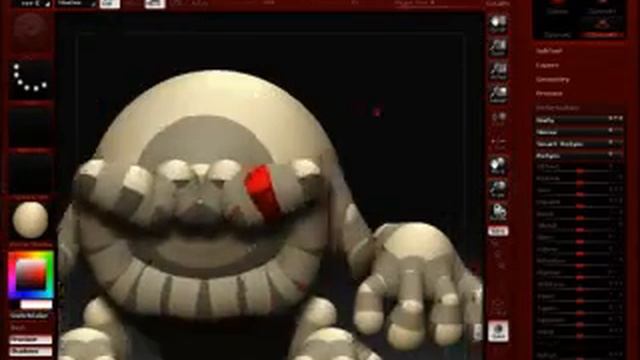Click the SwitchColor button under the color picker
The width and height of the screenshot is (640, 360).
click(29, 316)
